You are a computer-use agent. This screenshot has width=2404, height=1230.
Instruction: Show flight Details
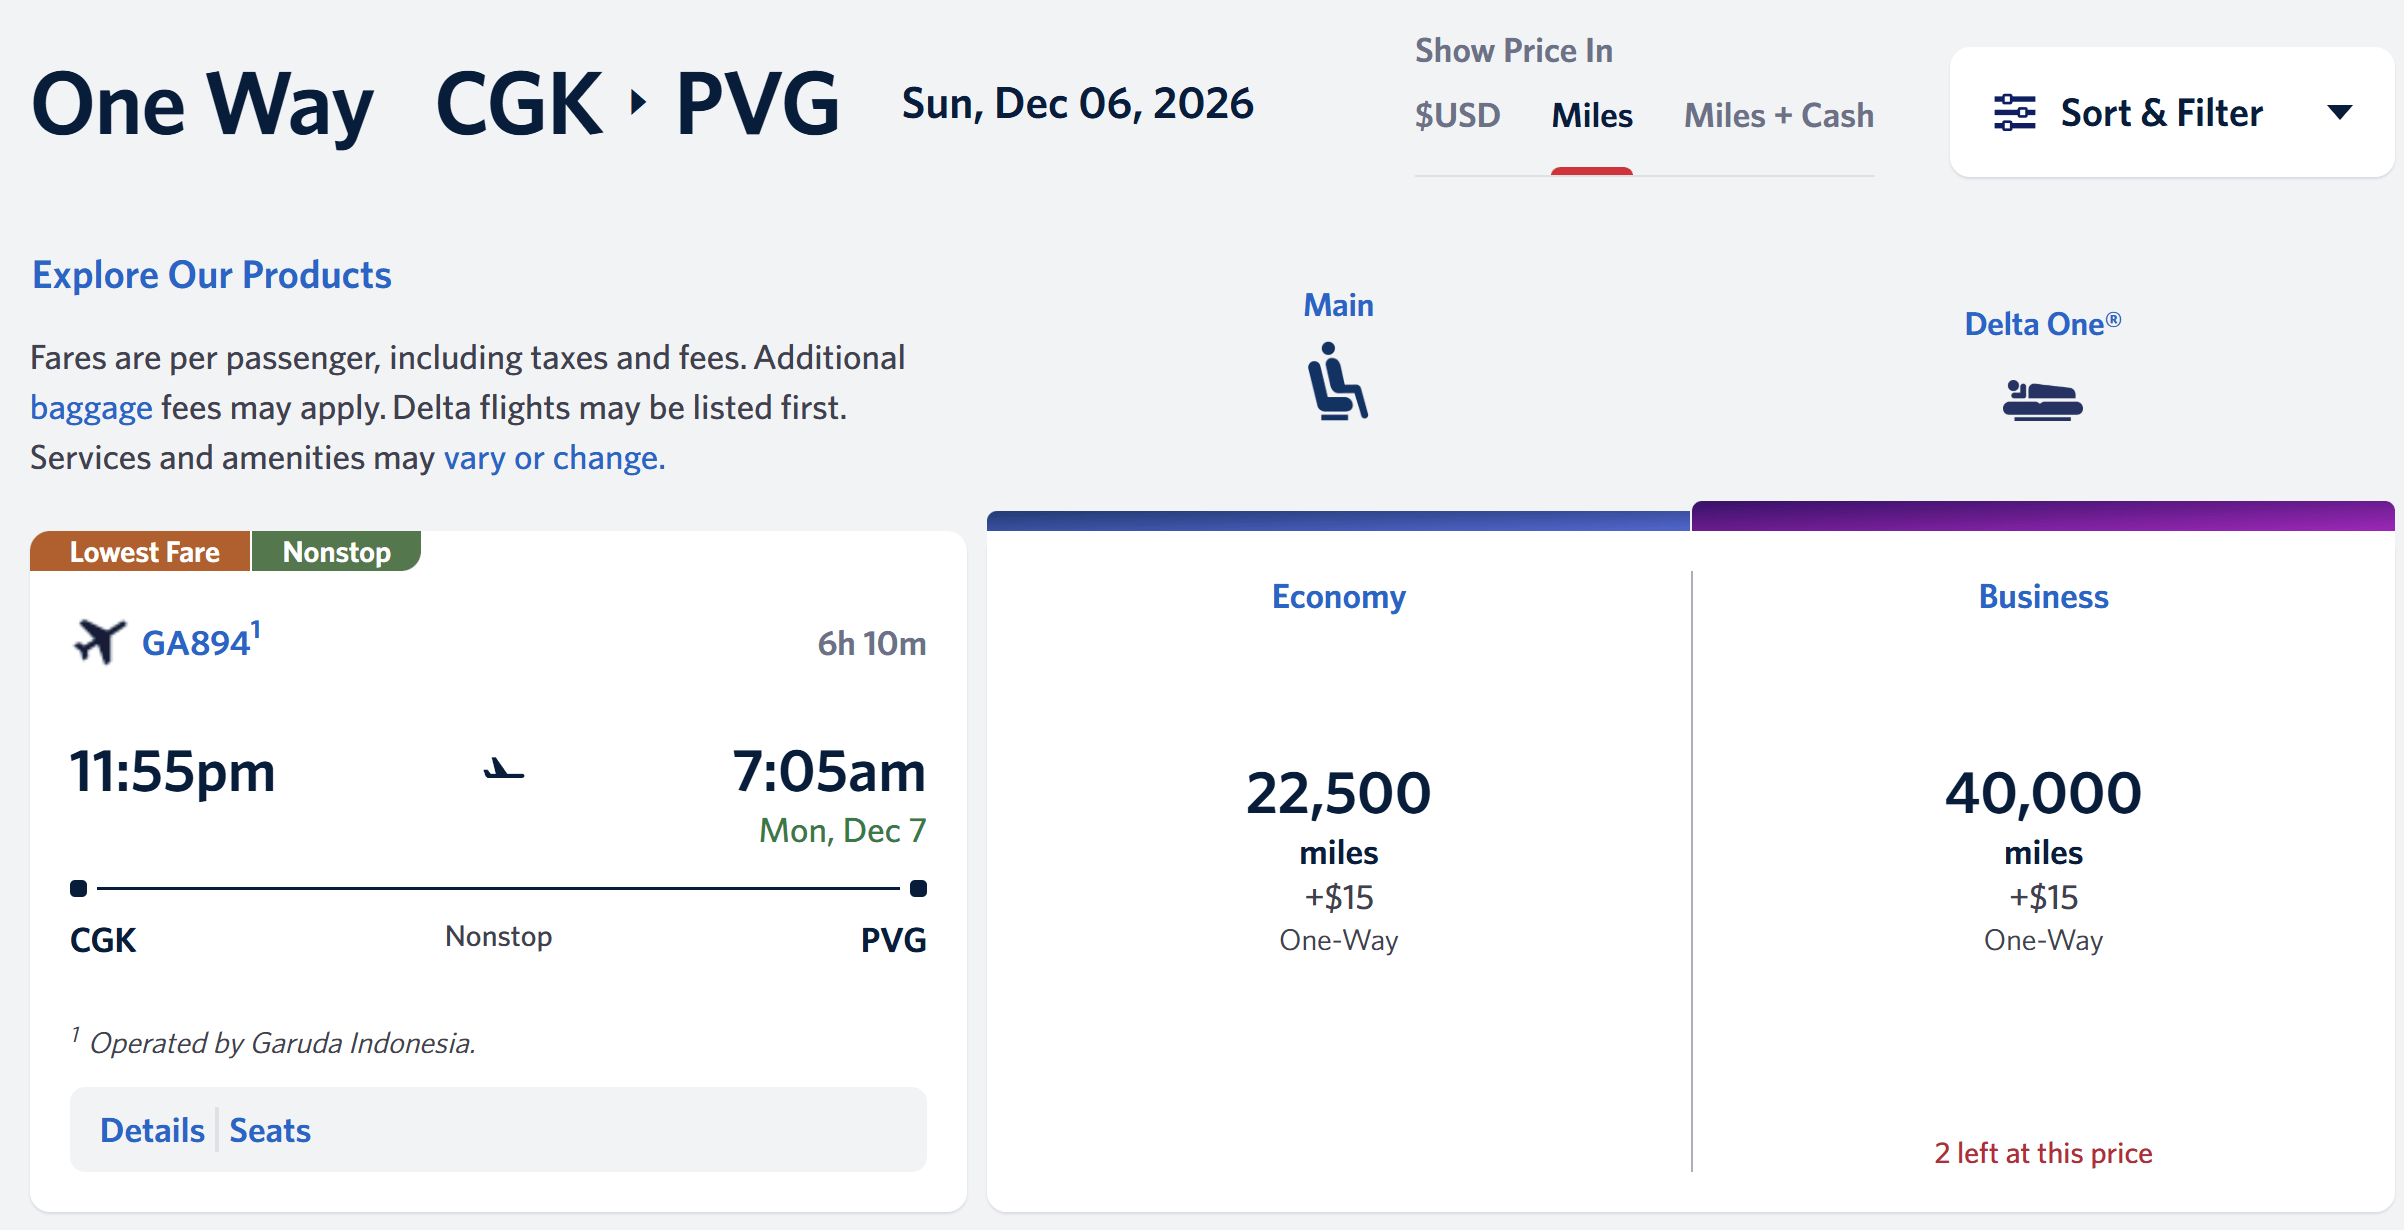point(152,1130)
